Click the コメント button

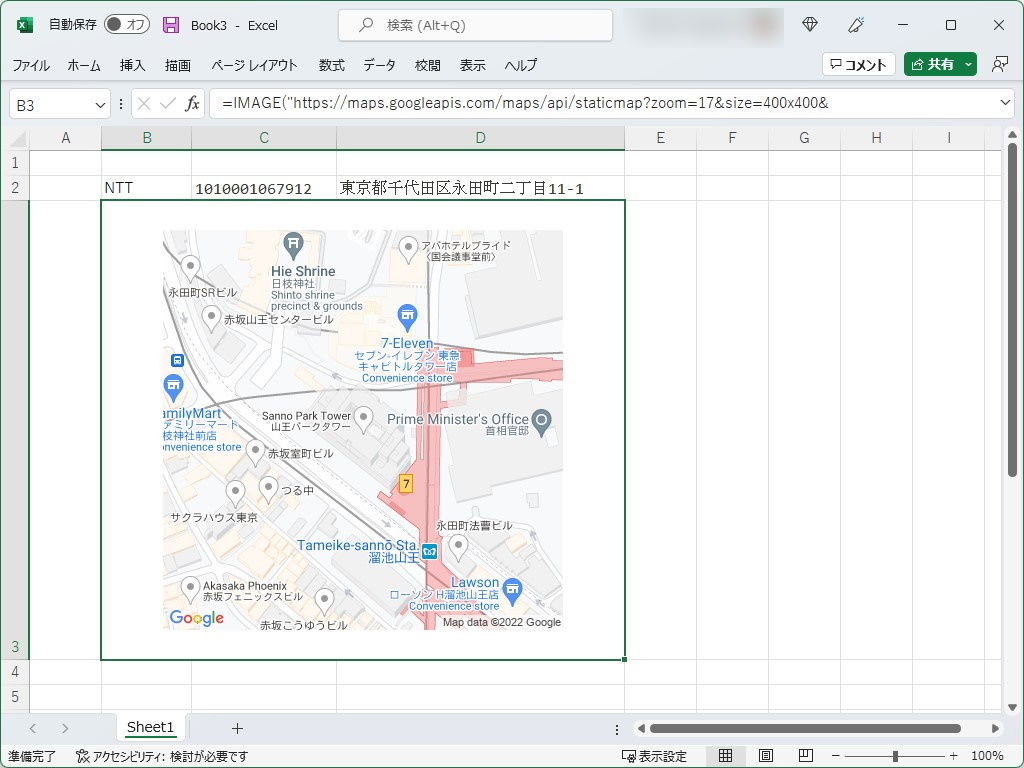(x=858, y=63)
